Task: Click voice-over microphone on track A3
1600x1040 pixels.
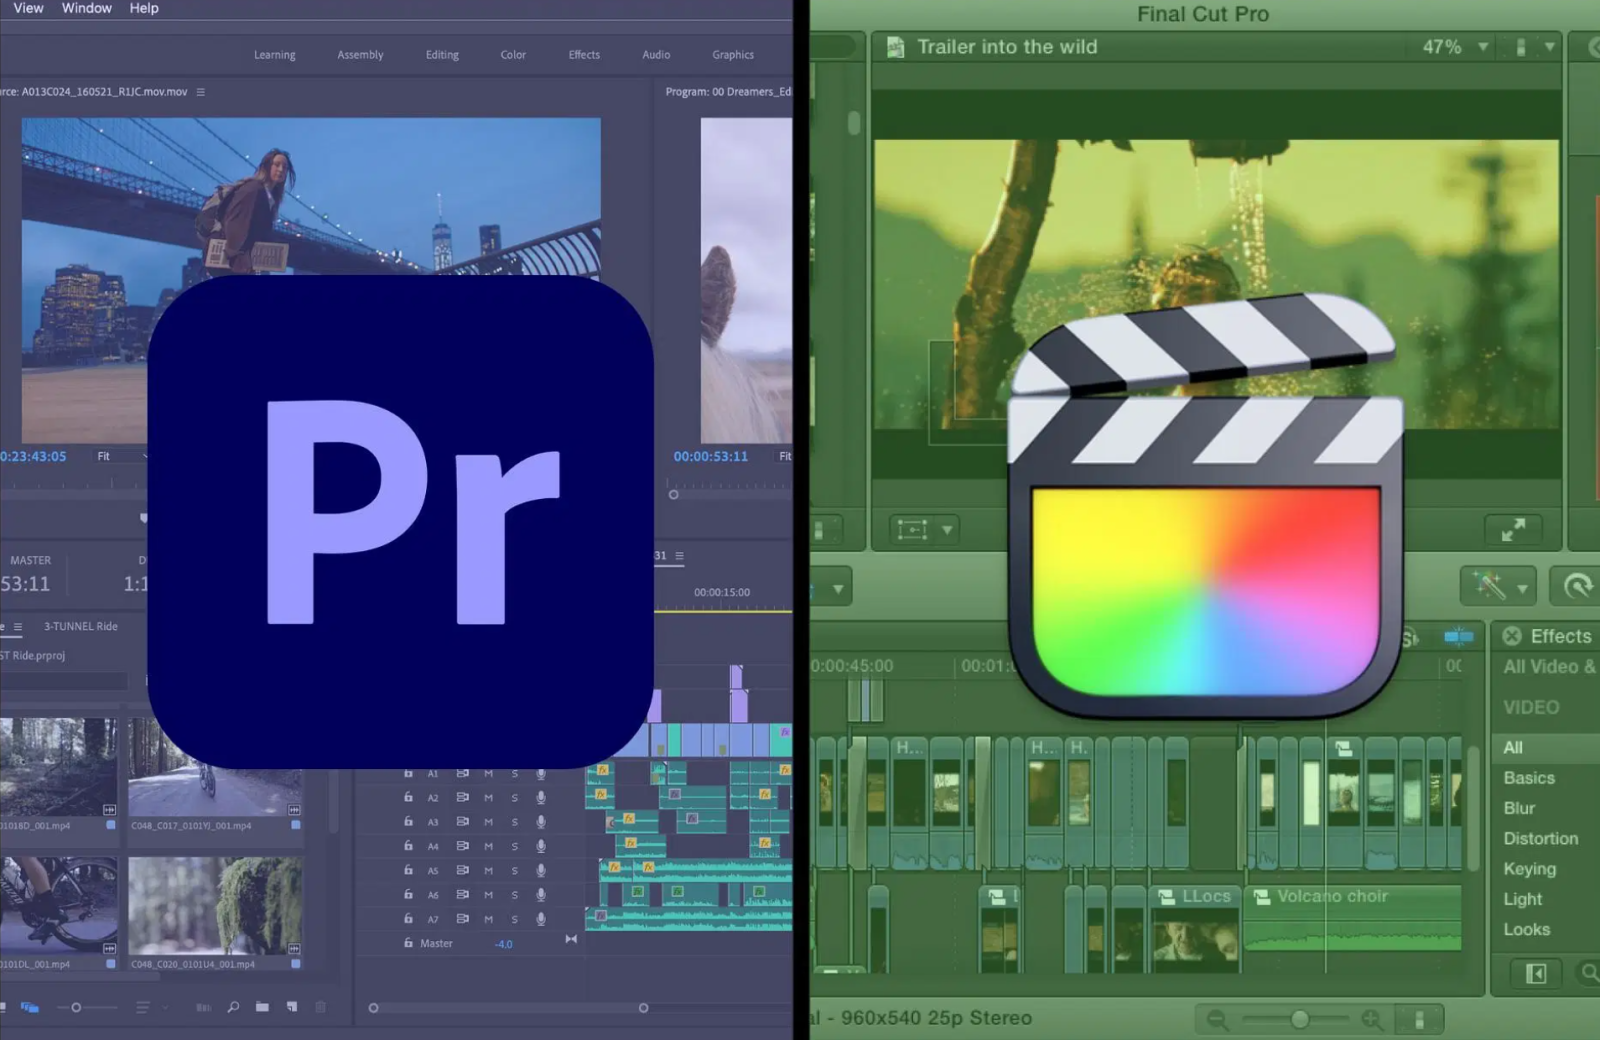Action: tap(541, 822)
